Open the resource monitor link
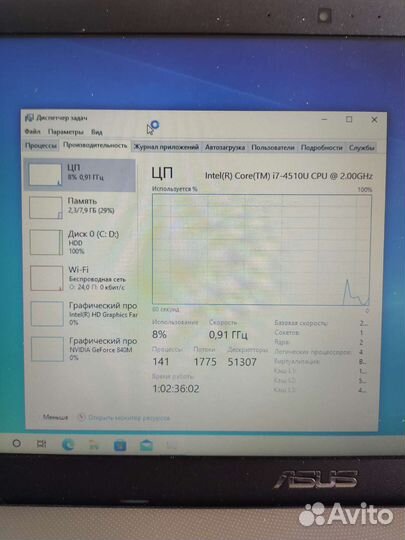 129,418
